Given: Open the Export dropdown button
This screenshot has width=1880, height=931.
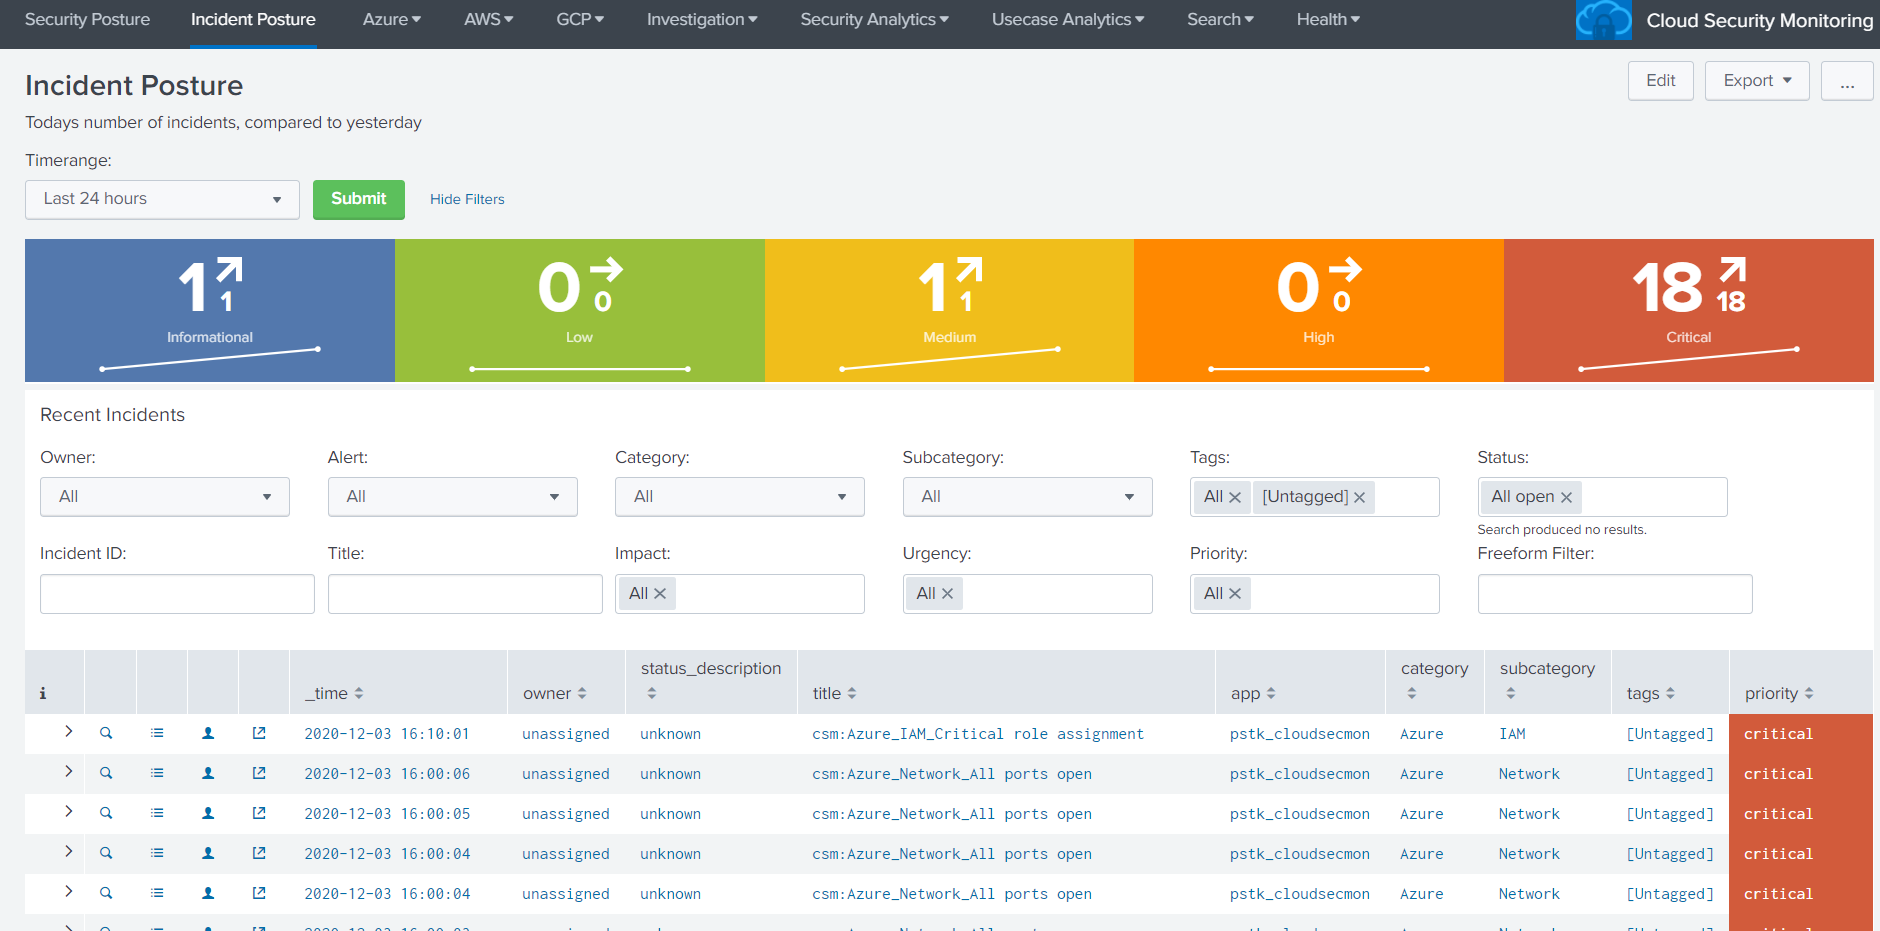Looking at the screenshot, I should (x=1757, y=81).
